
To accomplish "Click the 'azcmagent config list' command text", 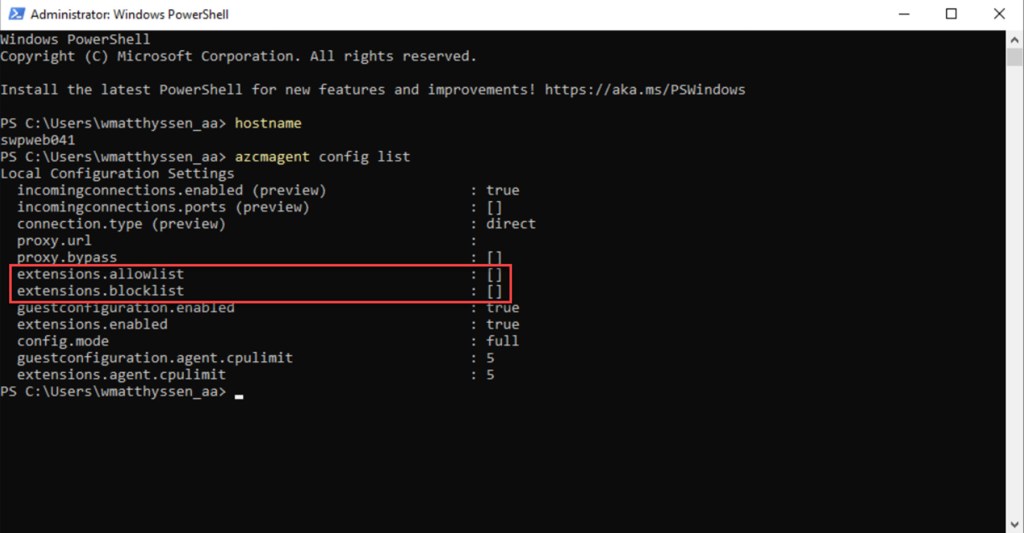I will pos(322,157).
